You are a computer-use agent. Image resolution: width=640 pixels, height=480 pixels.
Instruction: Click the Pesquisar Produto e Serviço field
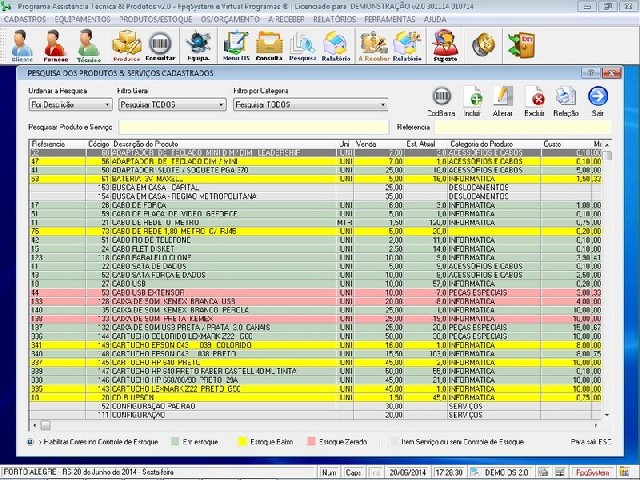click(x=253, y=127)
